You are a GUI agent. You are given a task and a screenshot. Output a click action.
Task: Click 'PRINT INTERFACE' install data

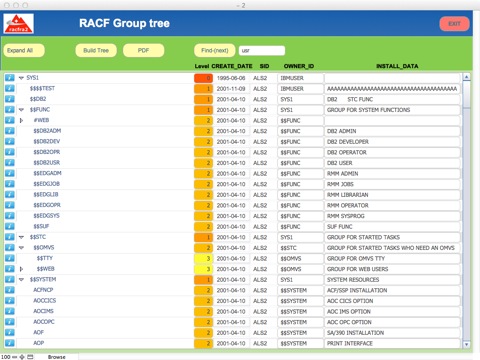click(x=392, y=343)
